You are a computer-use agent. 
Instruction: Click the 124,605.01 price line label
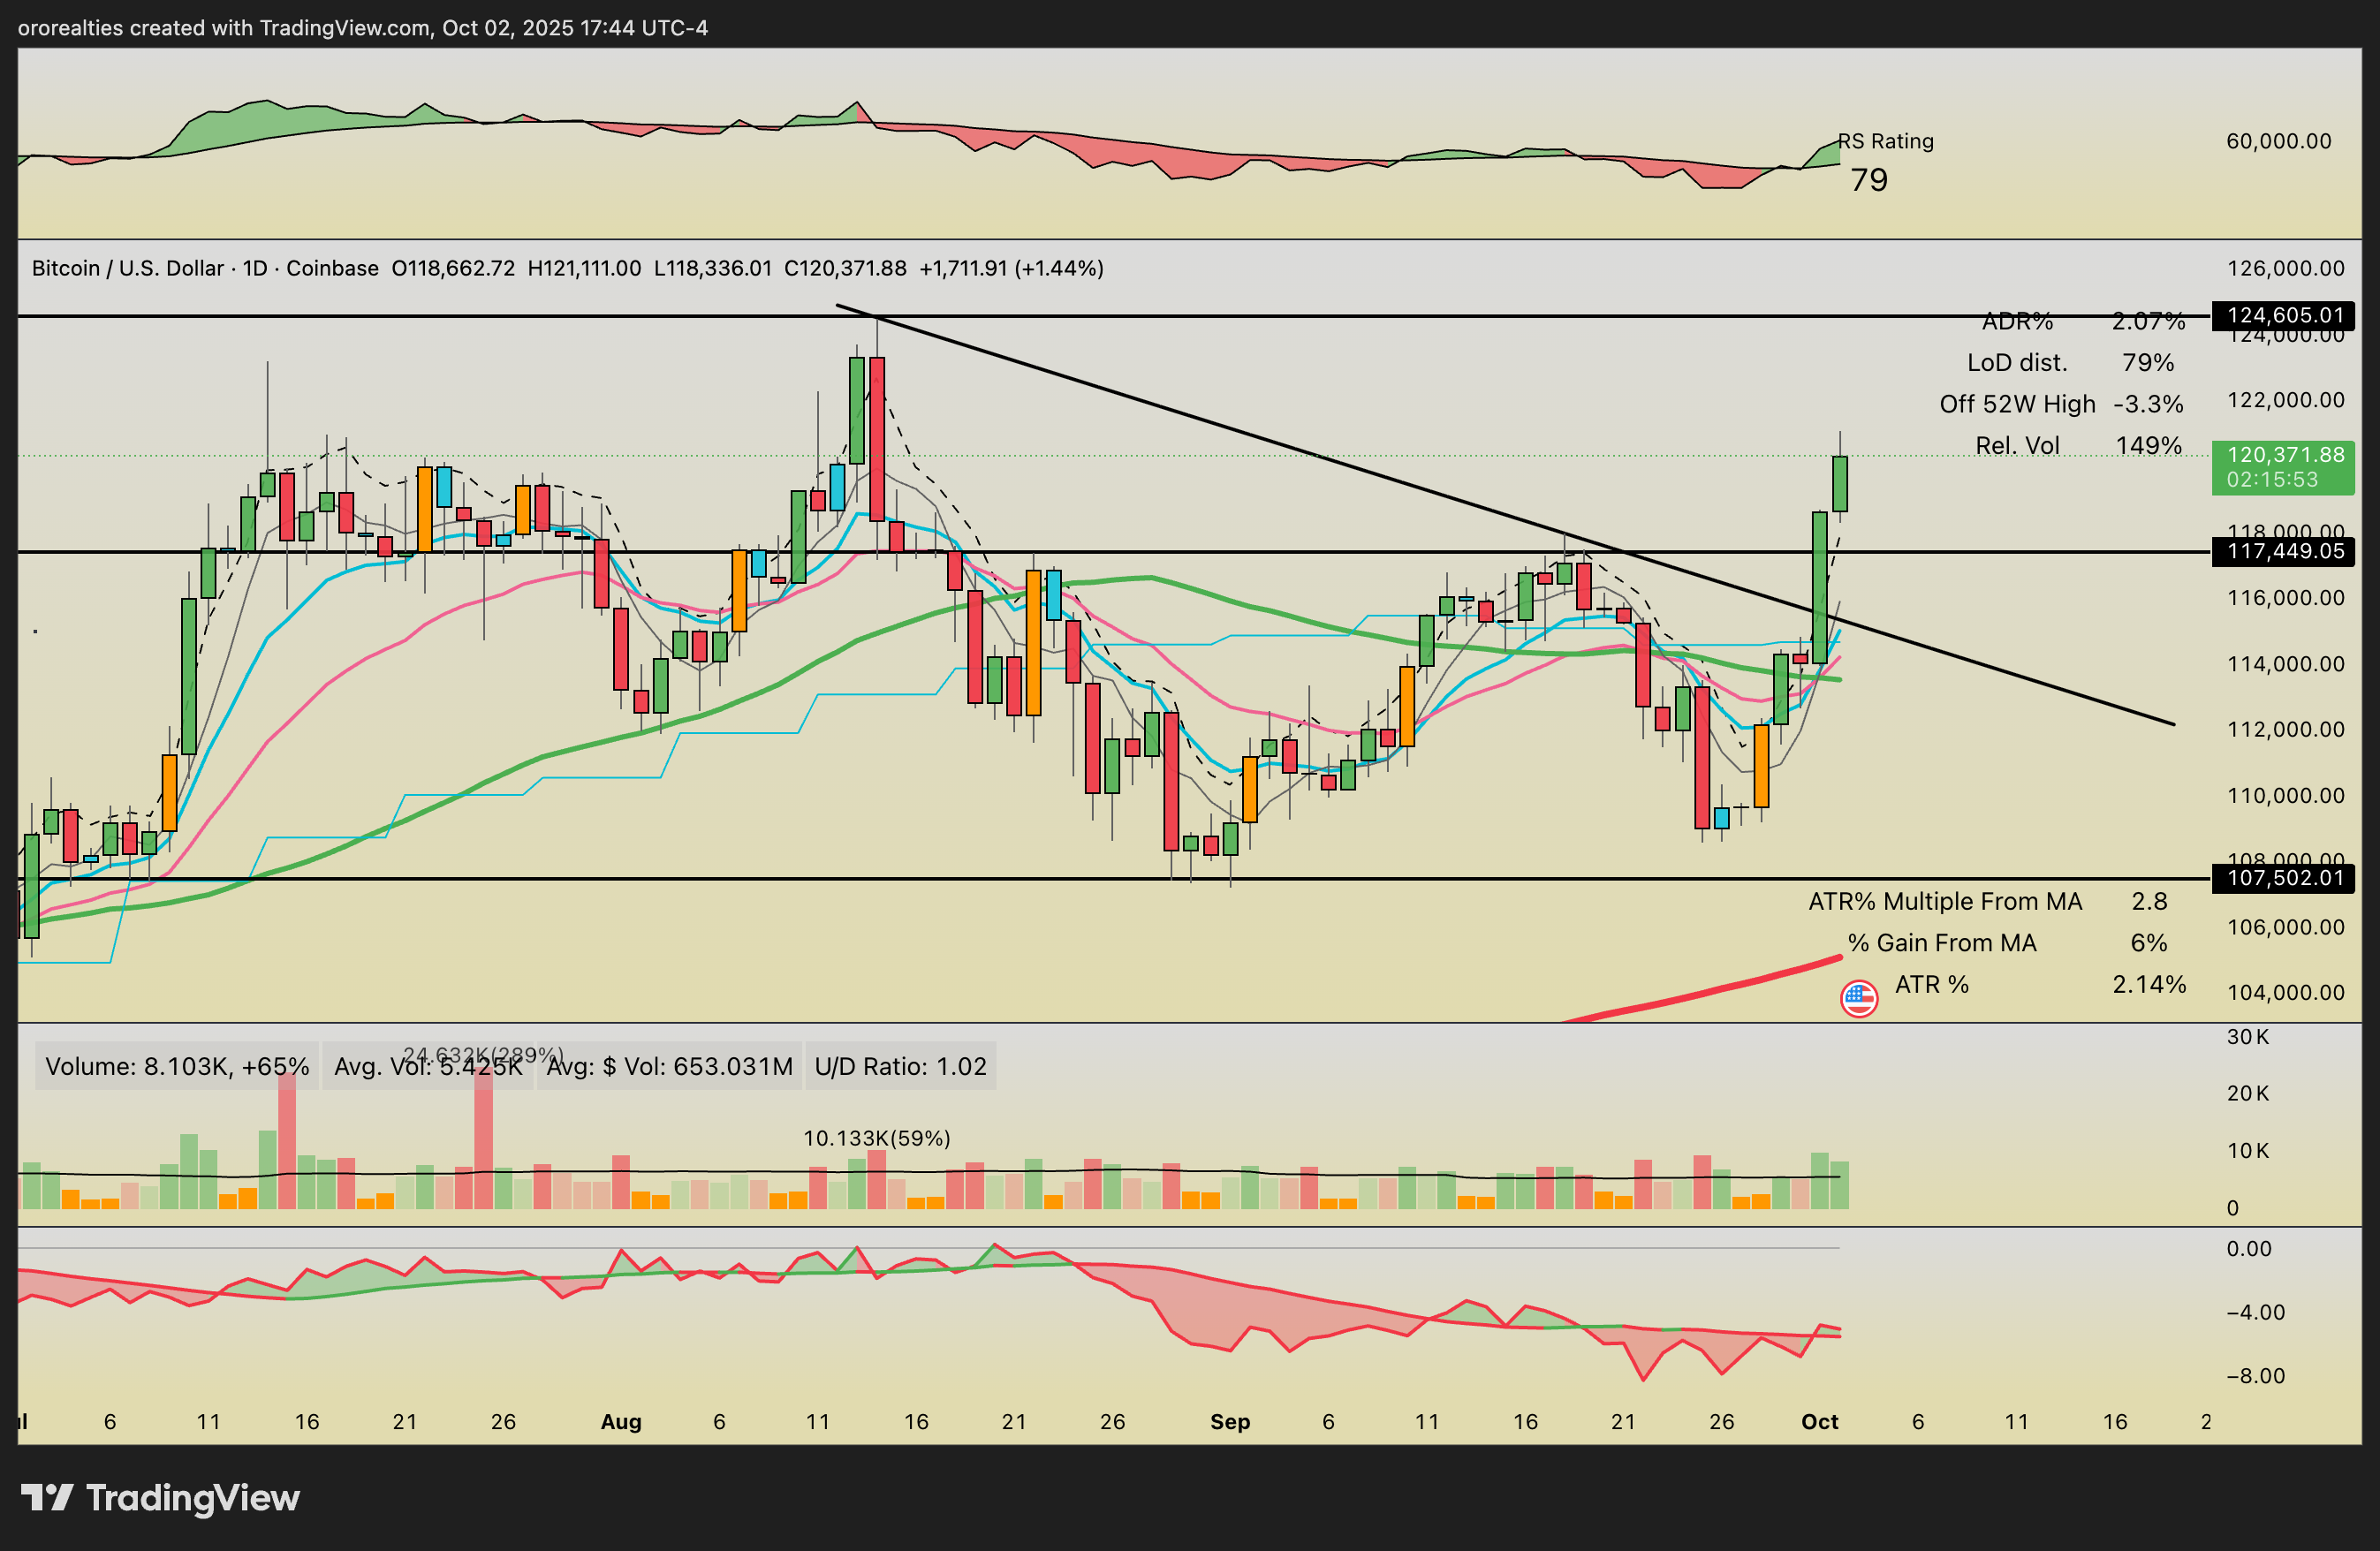pyautogui.click(x=2284, y=316)
